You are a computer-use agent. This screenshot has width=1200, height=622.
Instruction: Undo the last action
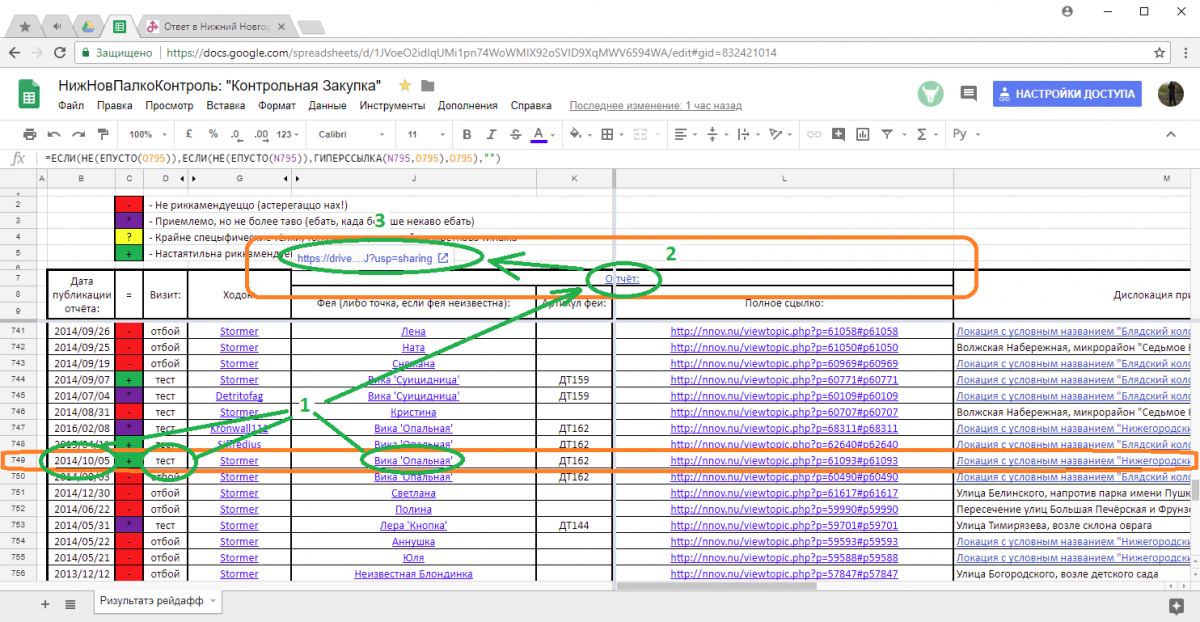click(x=54, y=134)
